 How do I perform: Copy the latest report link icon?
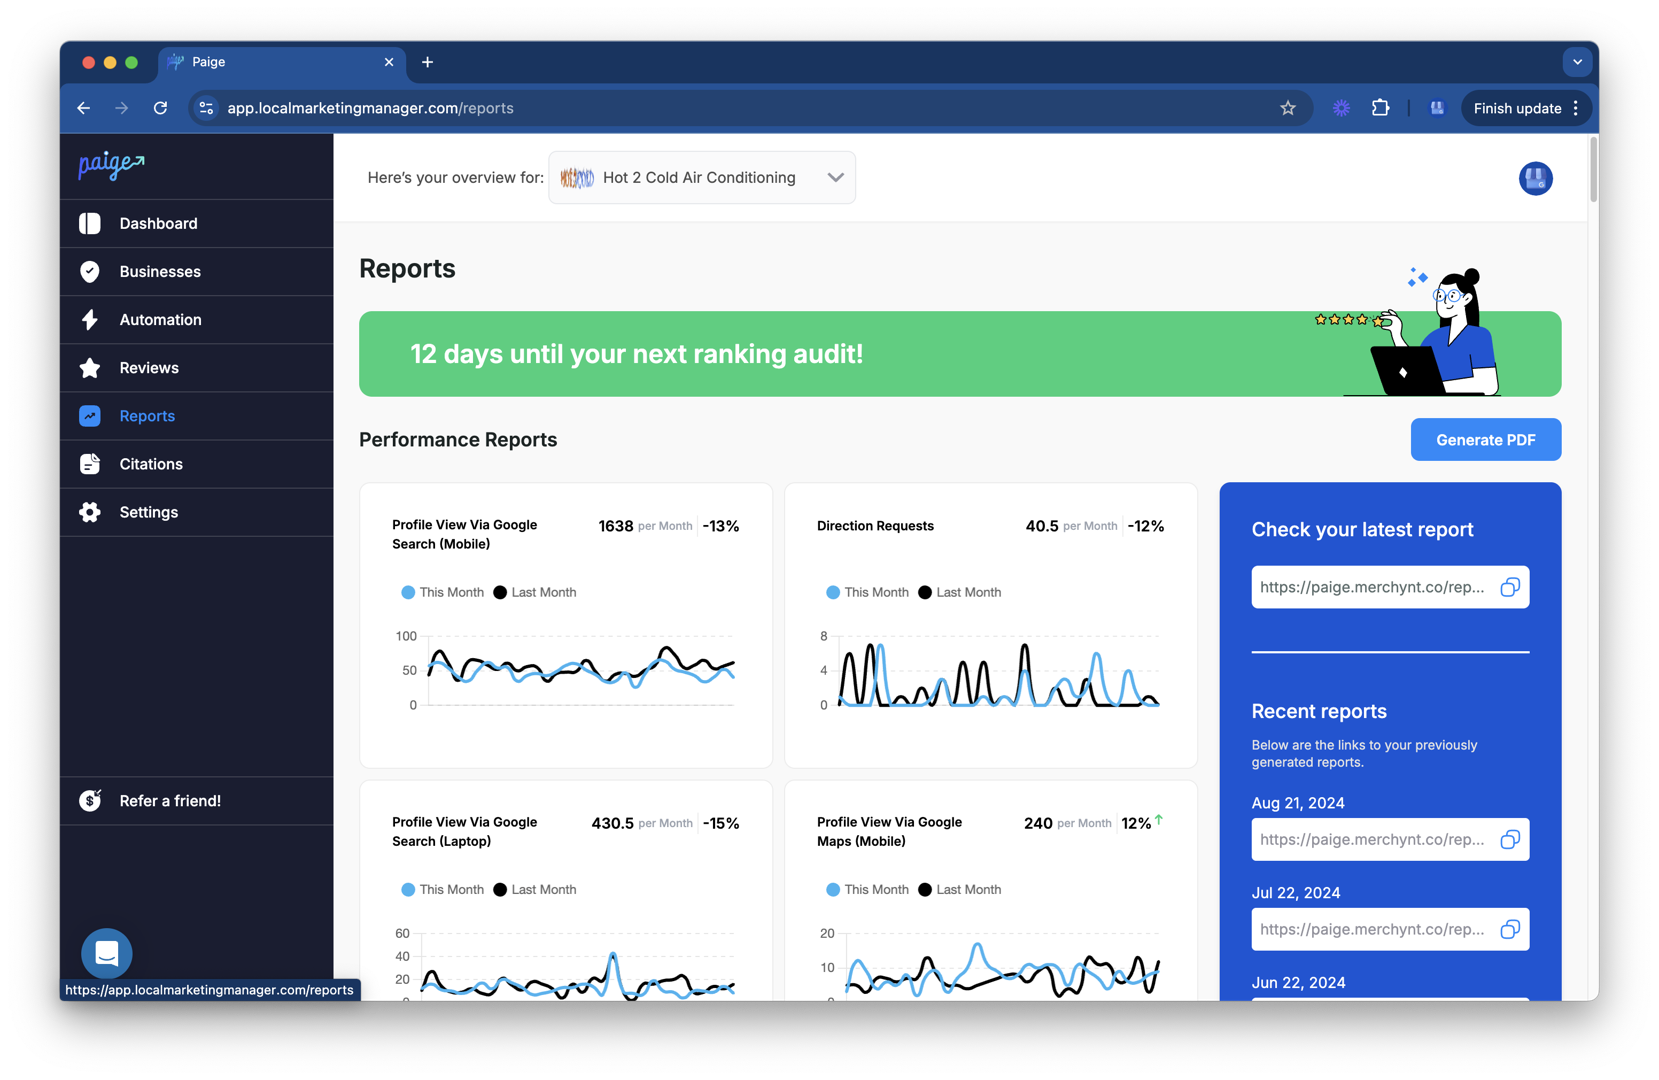[x=1510, y=587]
